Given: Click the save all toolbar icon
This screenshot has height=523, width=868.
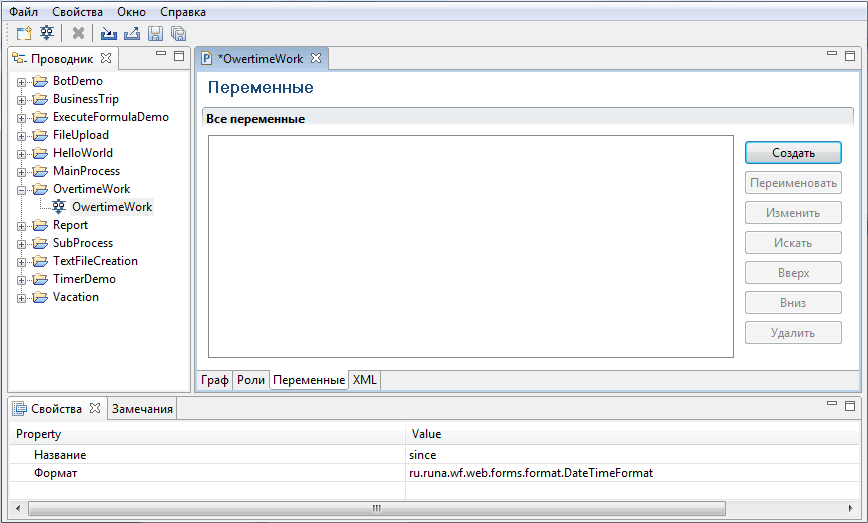Looking at the screenshot, I should pos(178,34).
